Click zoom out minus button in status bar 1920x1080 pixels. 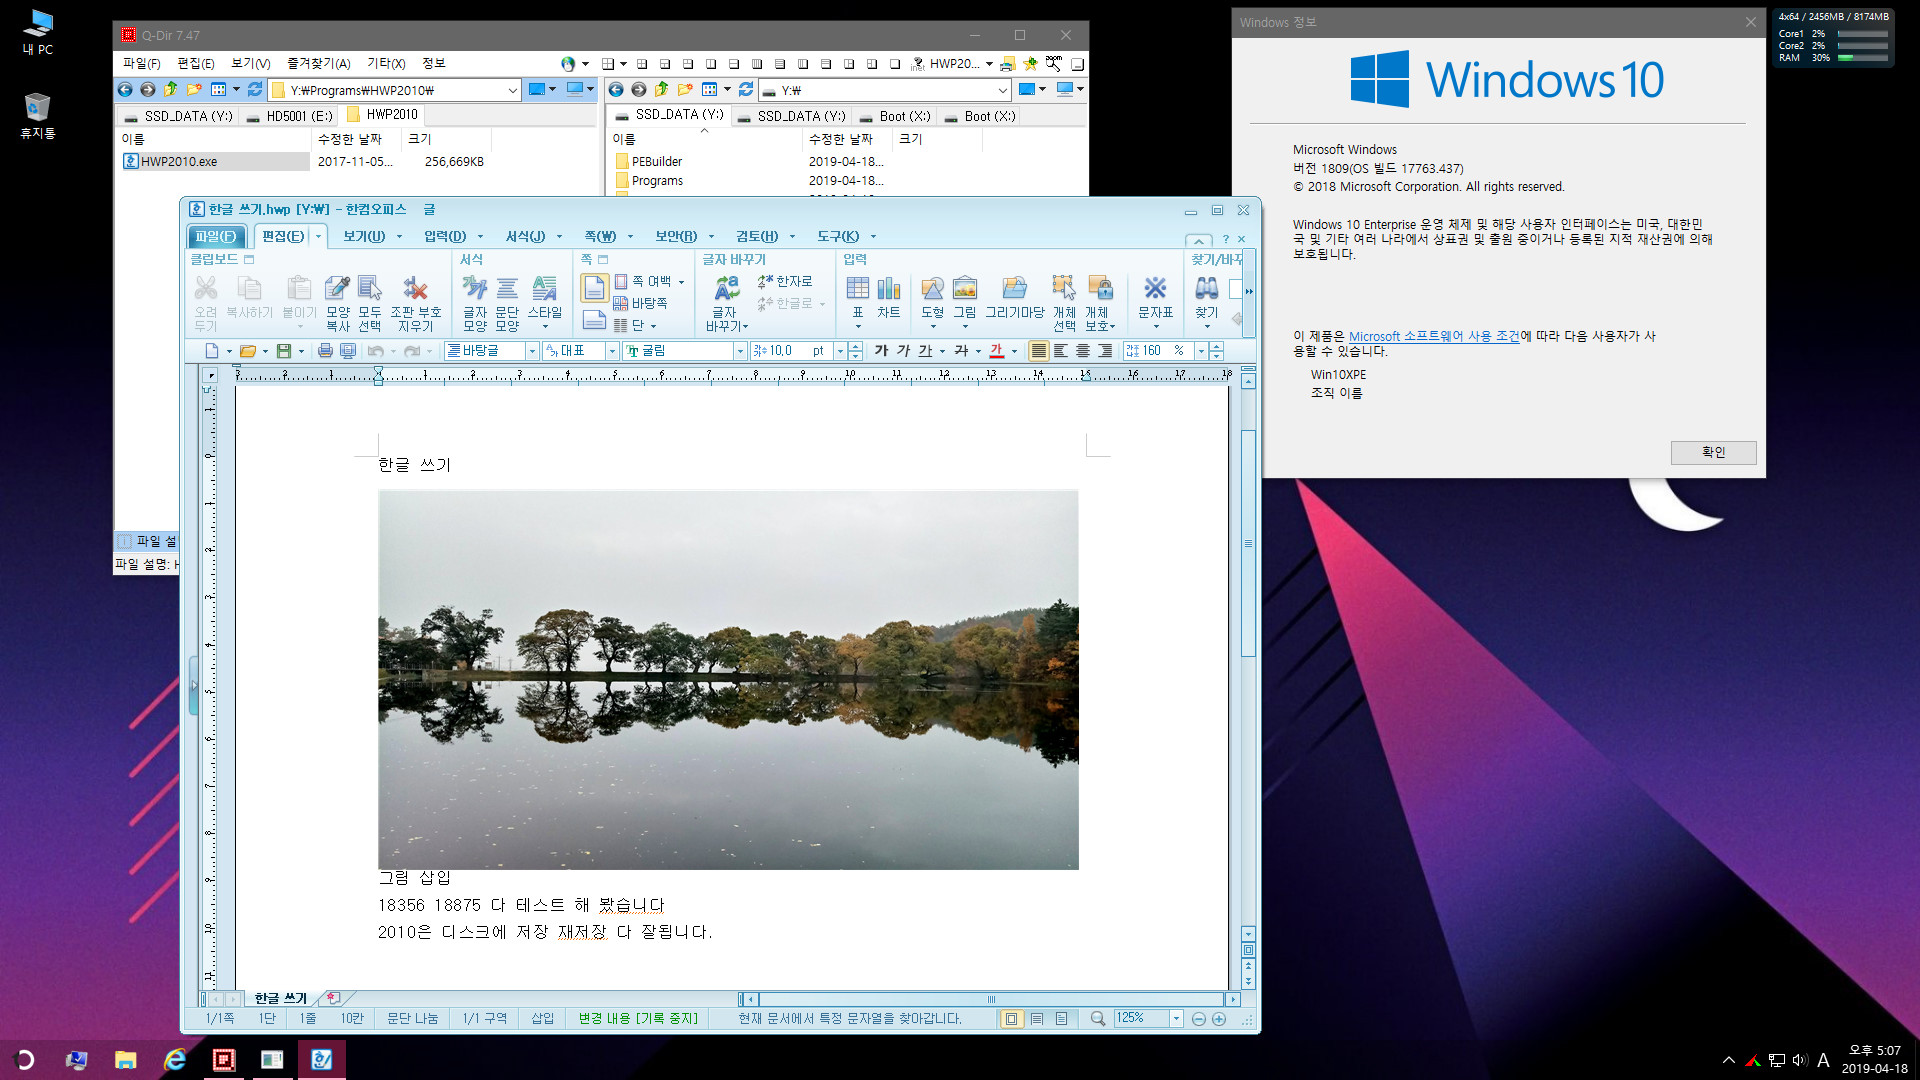click(1198, 1019)
